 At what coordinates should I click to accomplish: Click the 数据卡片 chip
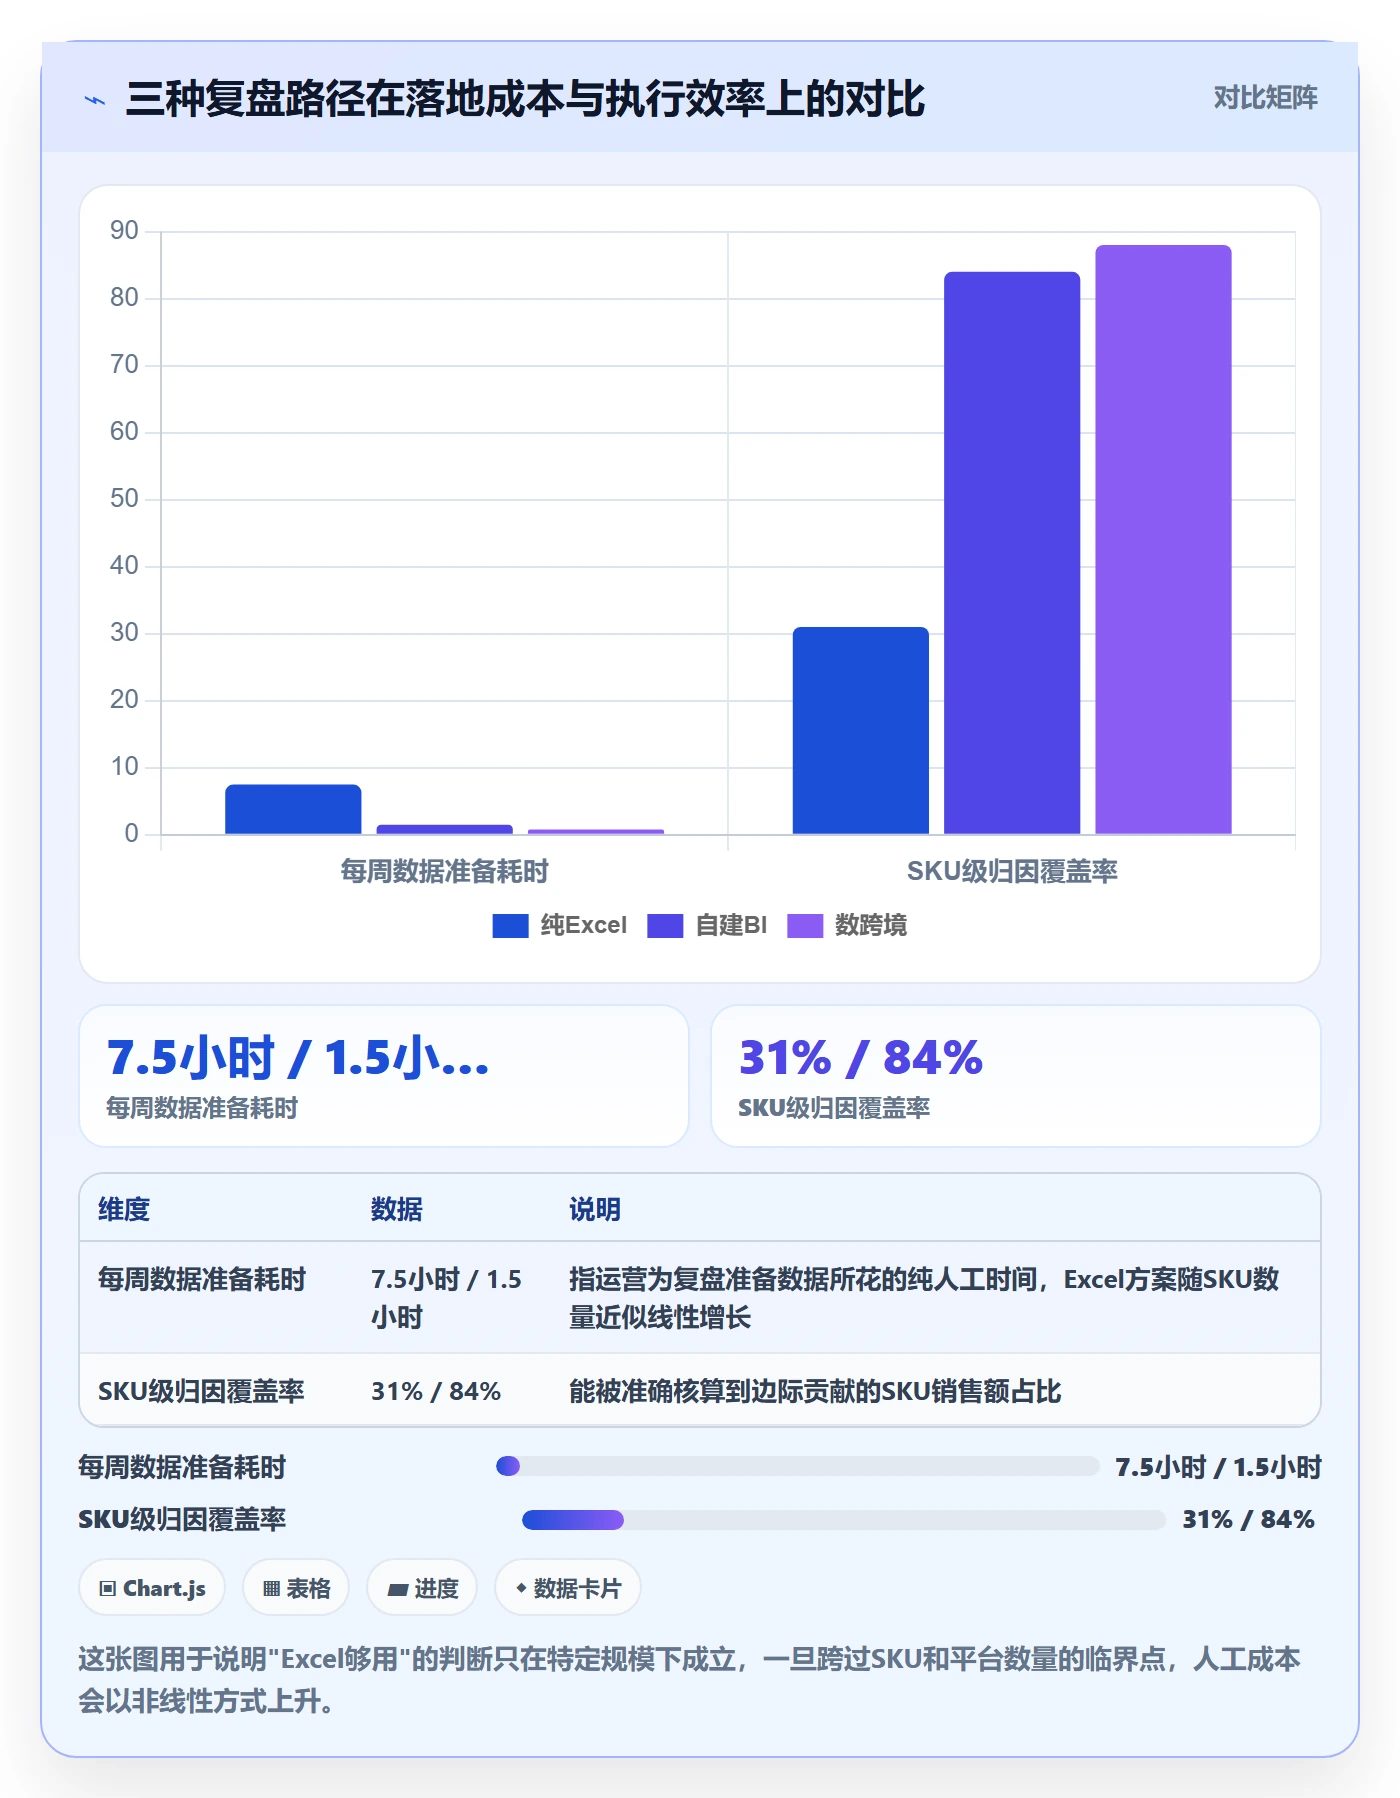click(568, 1588)
